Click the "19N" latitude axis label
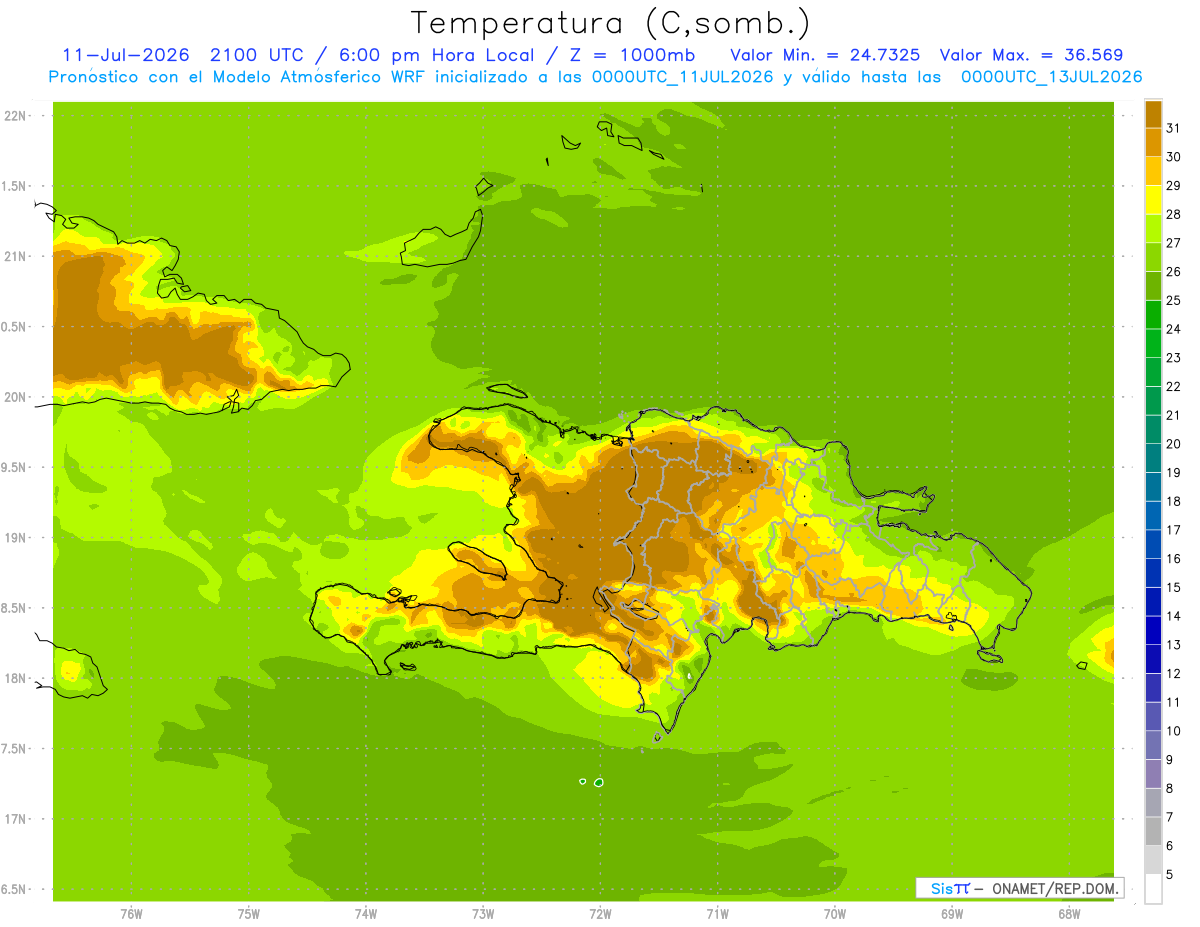This screenshot has width=1200, height=927. pos(14,538)
